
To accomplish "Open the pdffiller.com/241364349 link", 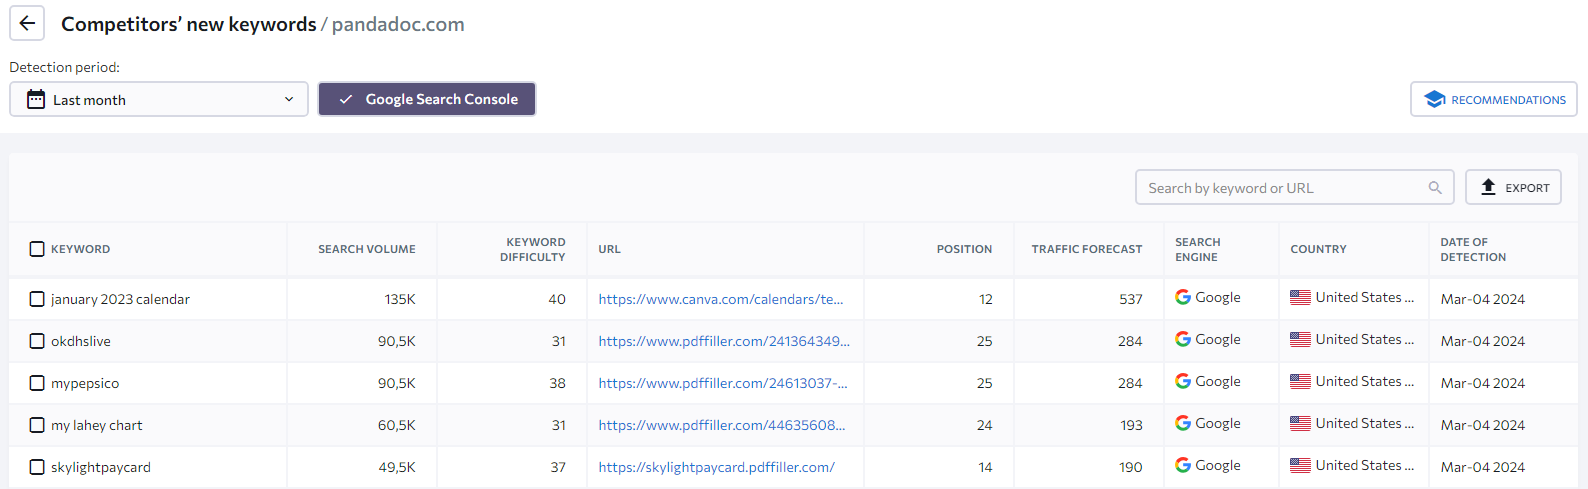I will pos(724,341).
